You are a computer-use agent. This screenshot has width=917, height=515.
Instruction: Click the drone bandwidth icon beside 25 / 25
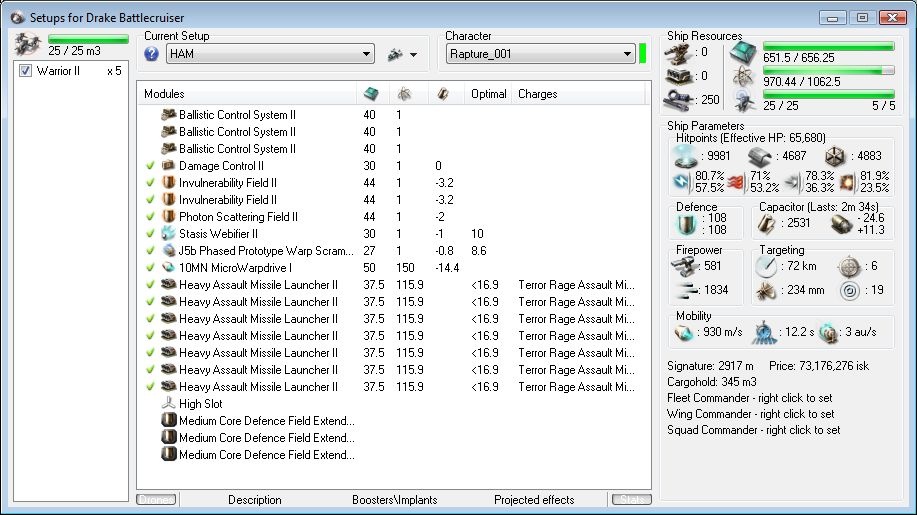click(x=744, y=101)
